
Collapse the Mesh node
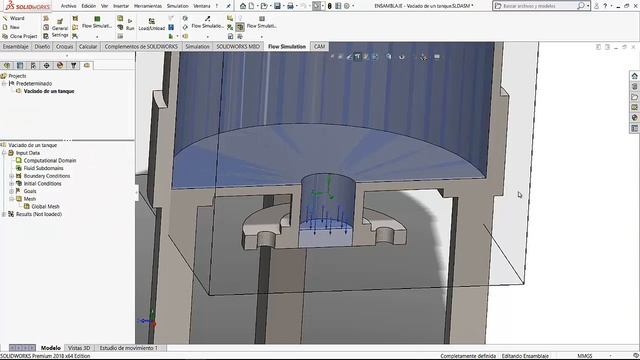(x=11, y=199)
